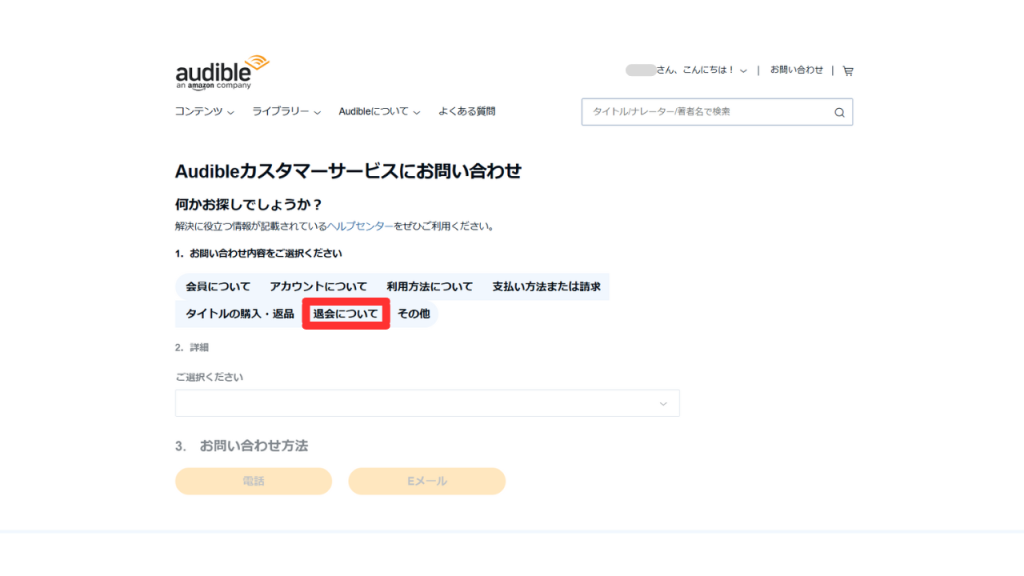
Task: Select the タイトルの購入・返品 topic
Action: pos(240,314)
